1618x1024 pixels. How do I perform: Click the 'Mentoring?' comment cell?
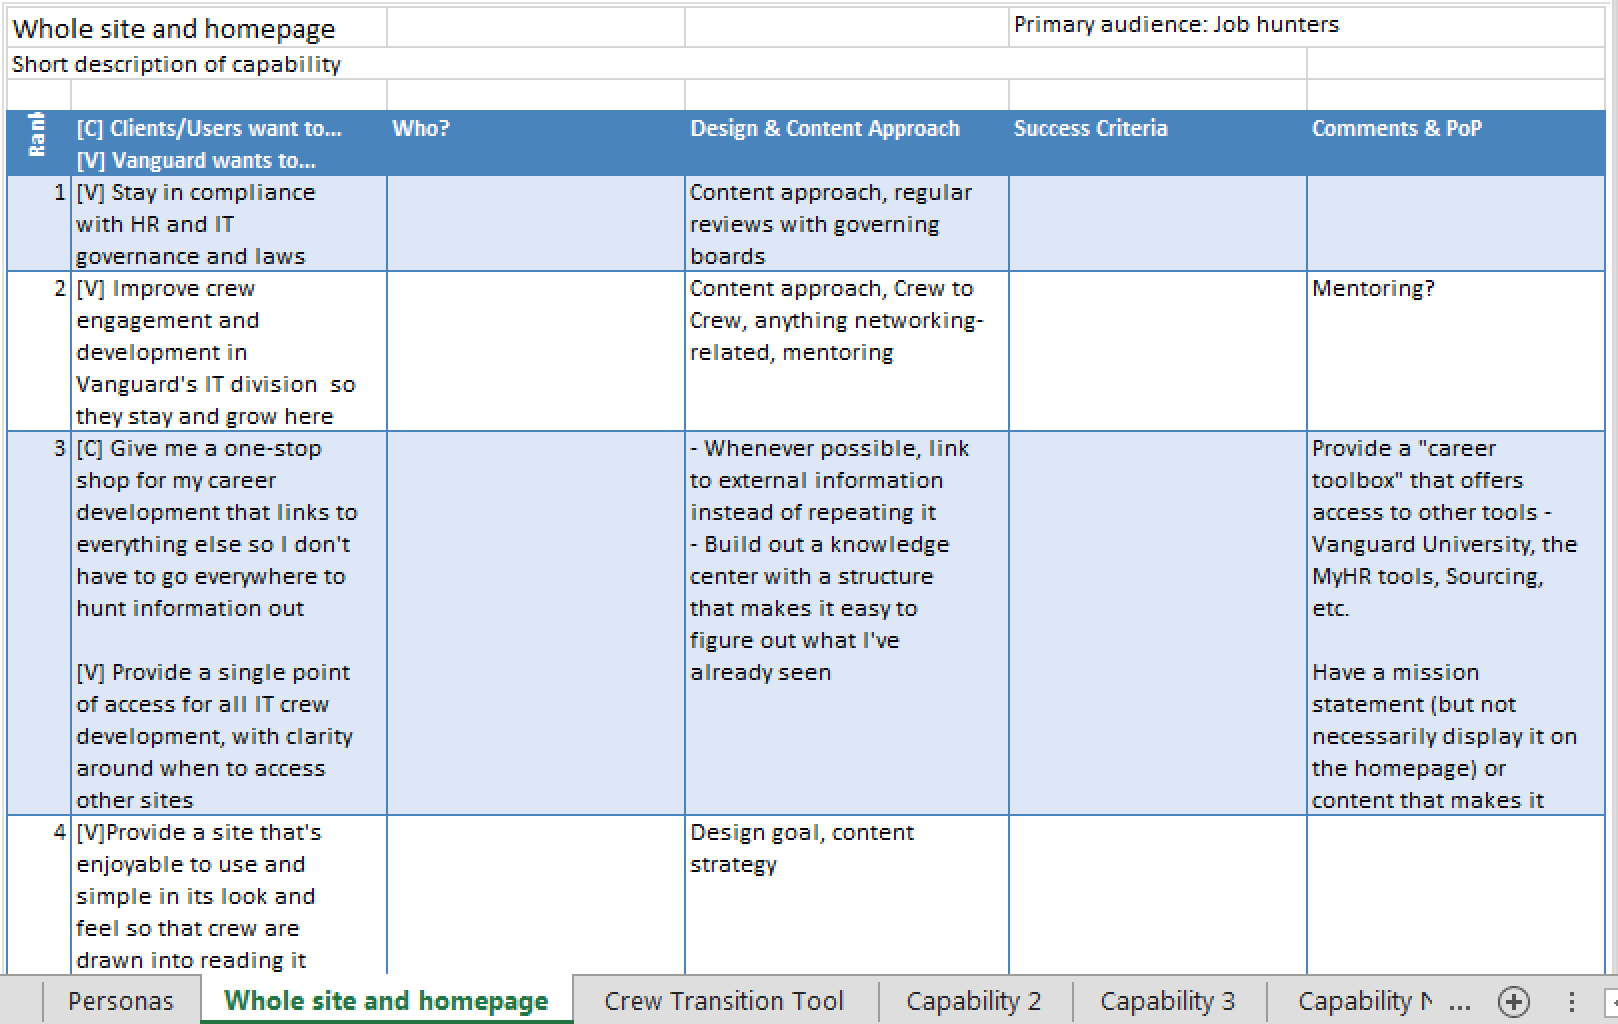click(1455, 352)
